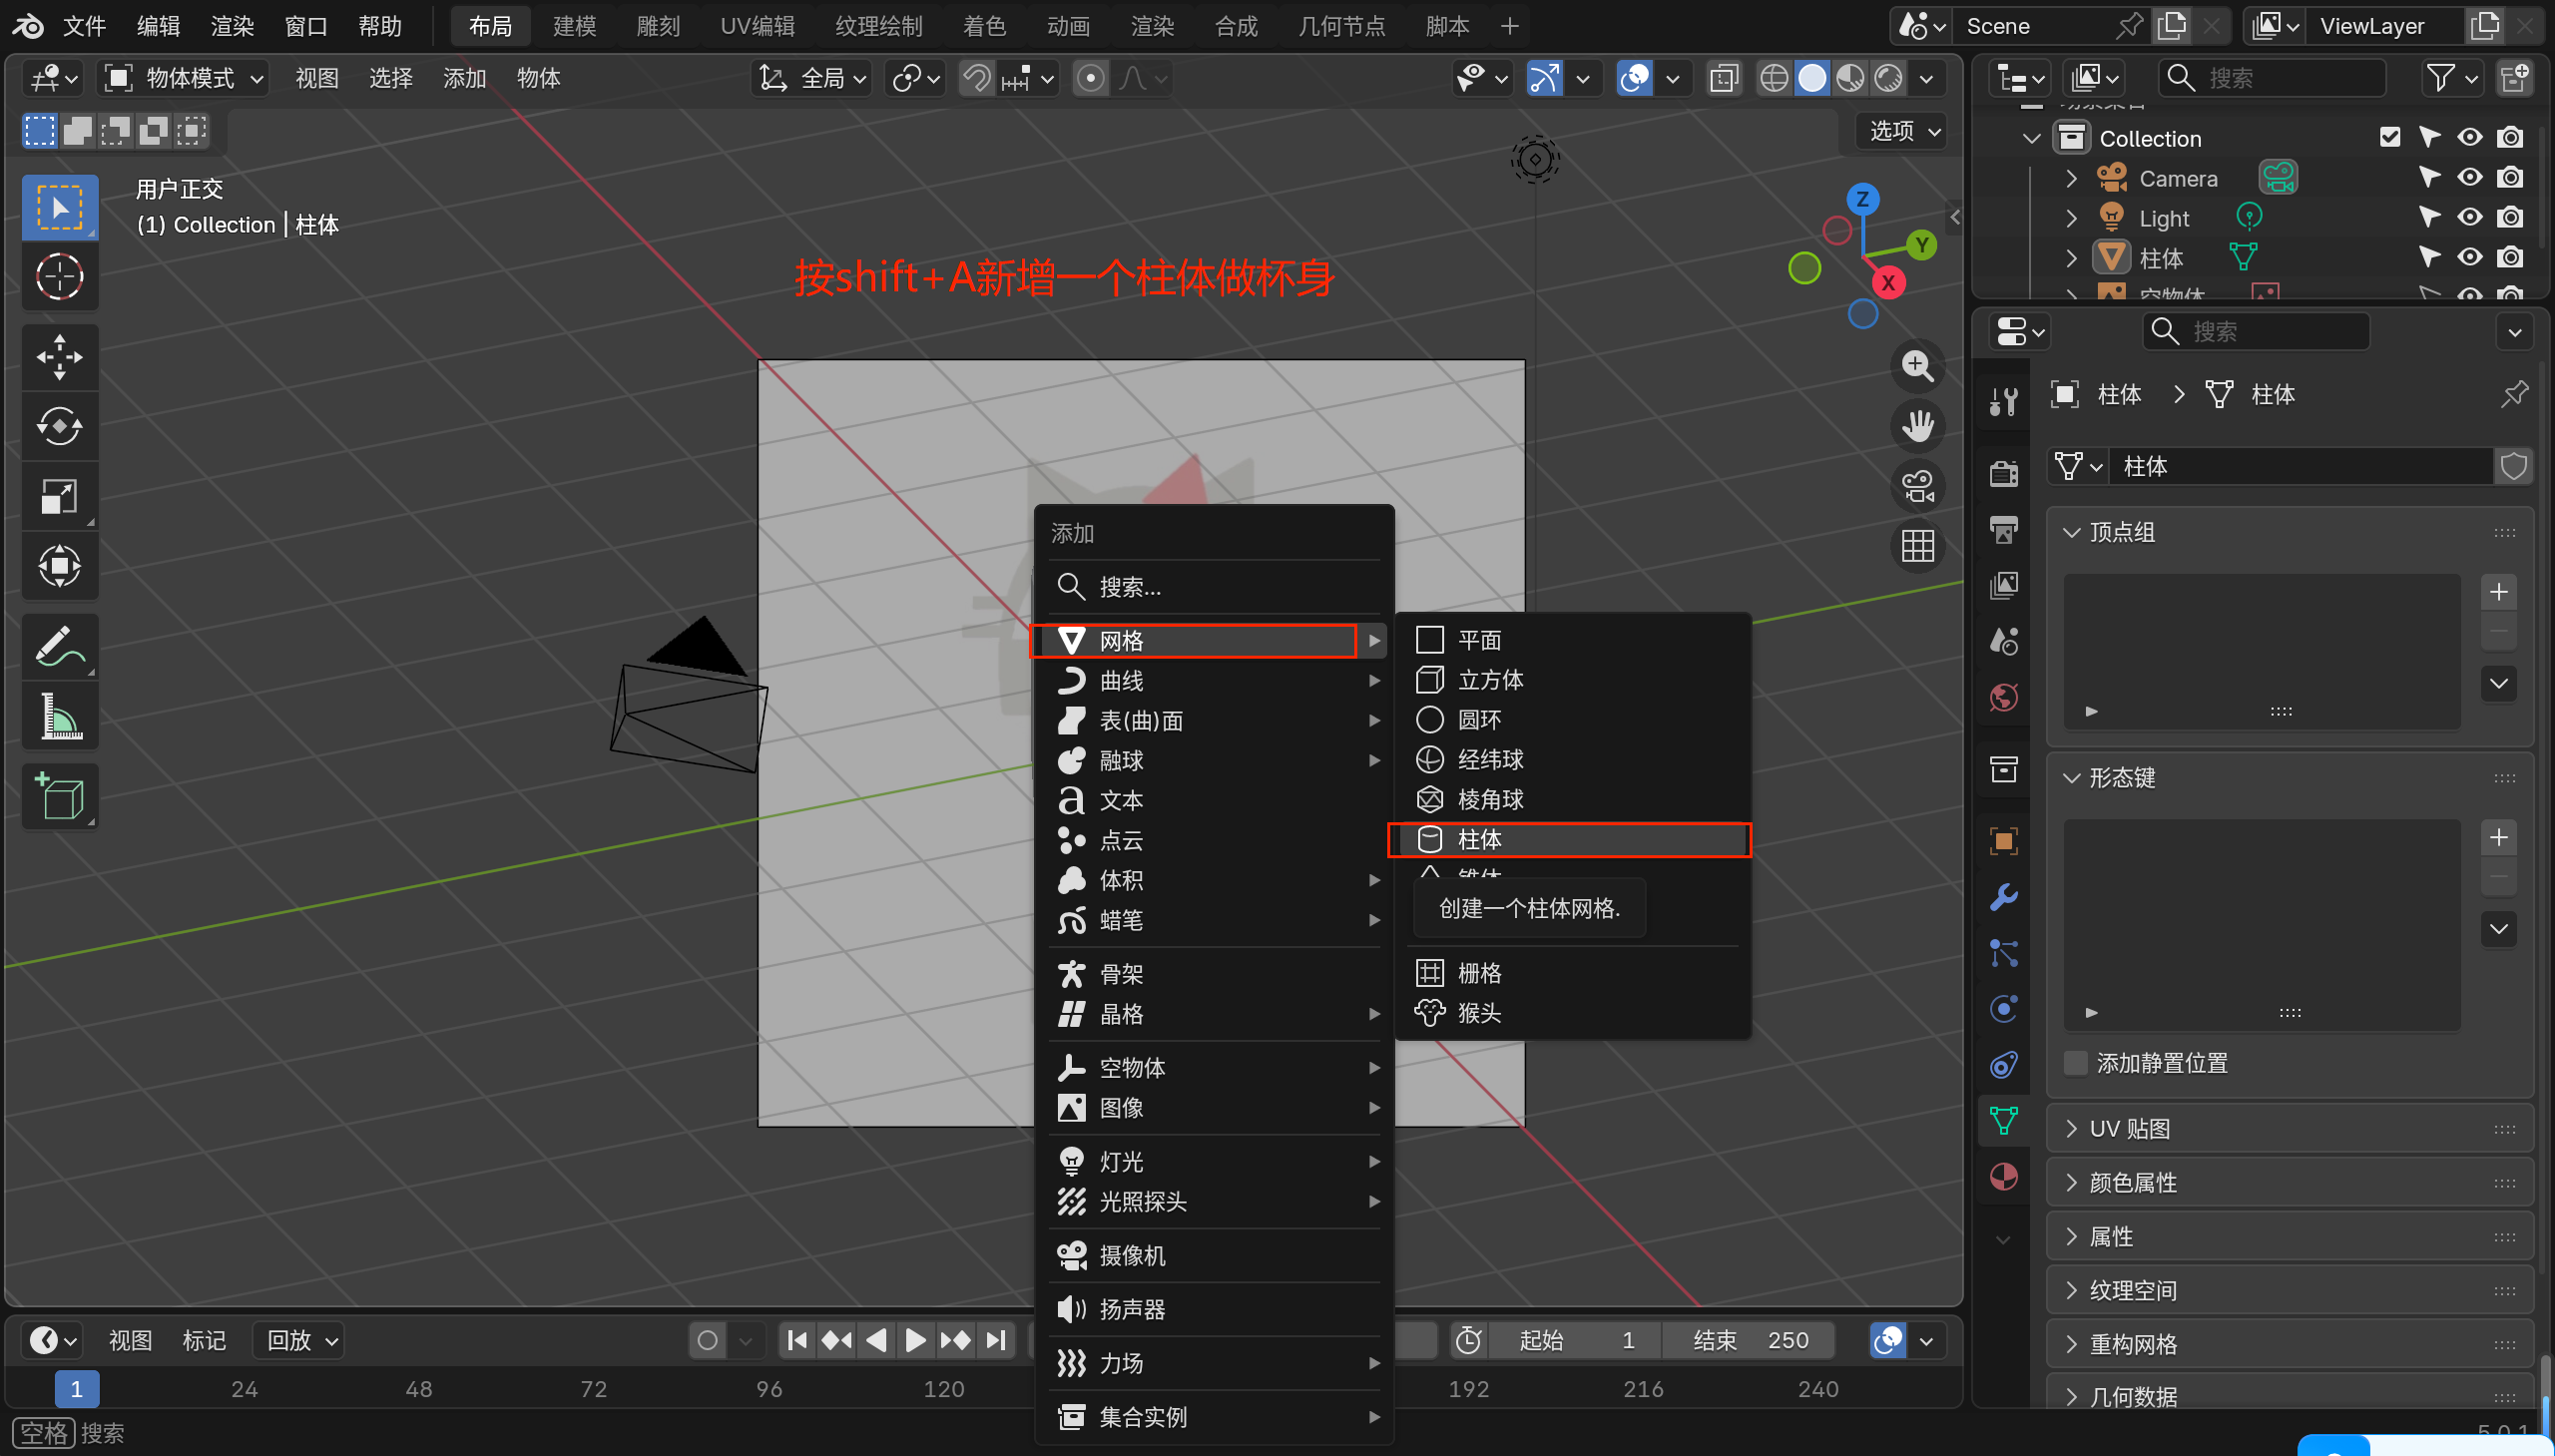Viewport: 2555px width, 1456px height.
Task: Select the Scale tool icon
Action: [x=59, y=496]
